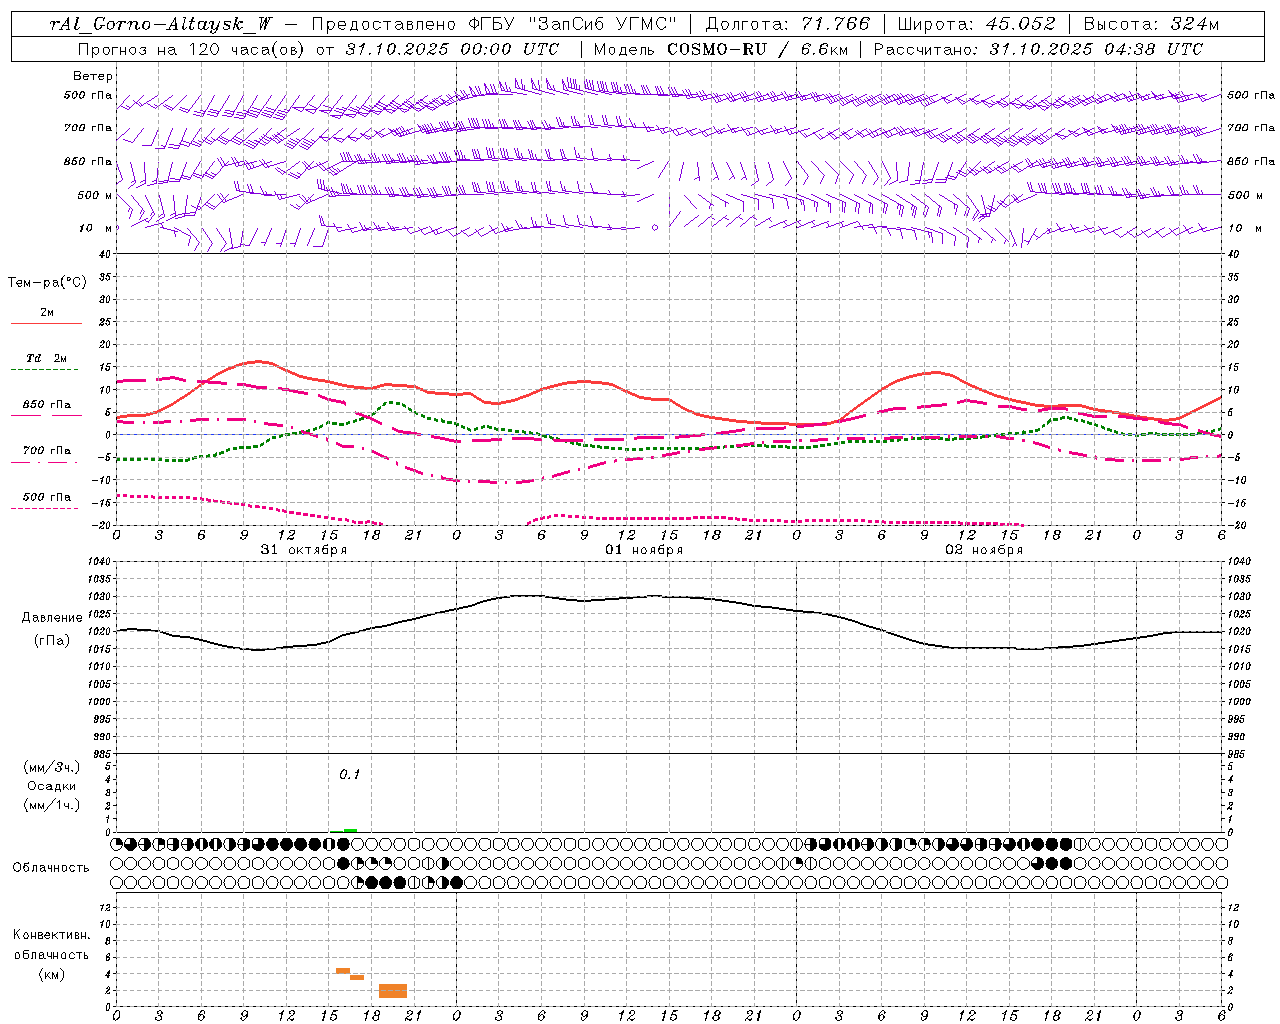1280x1024 pixels.
Task: Click the "Давление" pressure panel label
Action: click(52, 618)
